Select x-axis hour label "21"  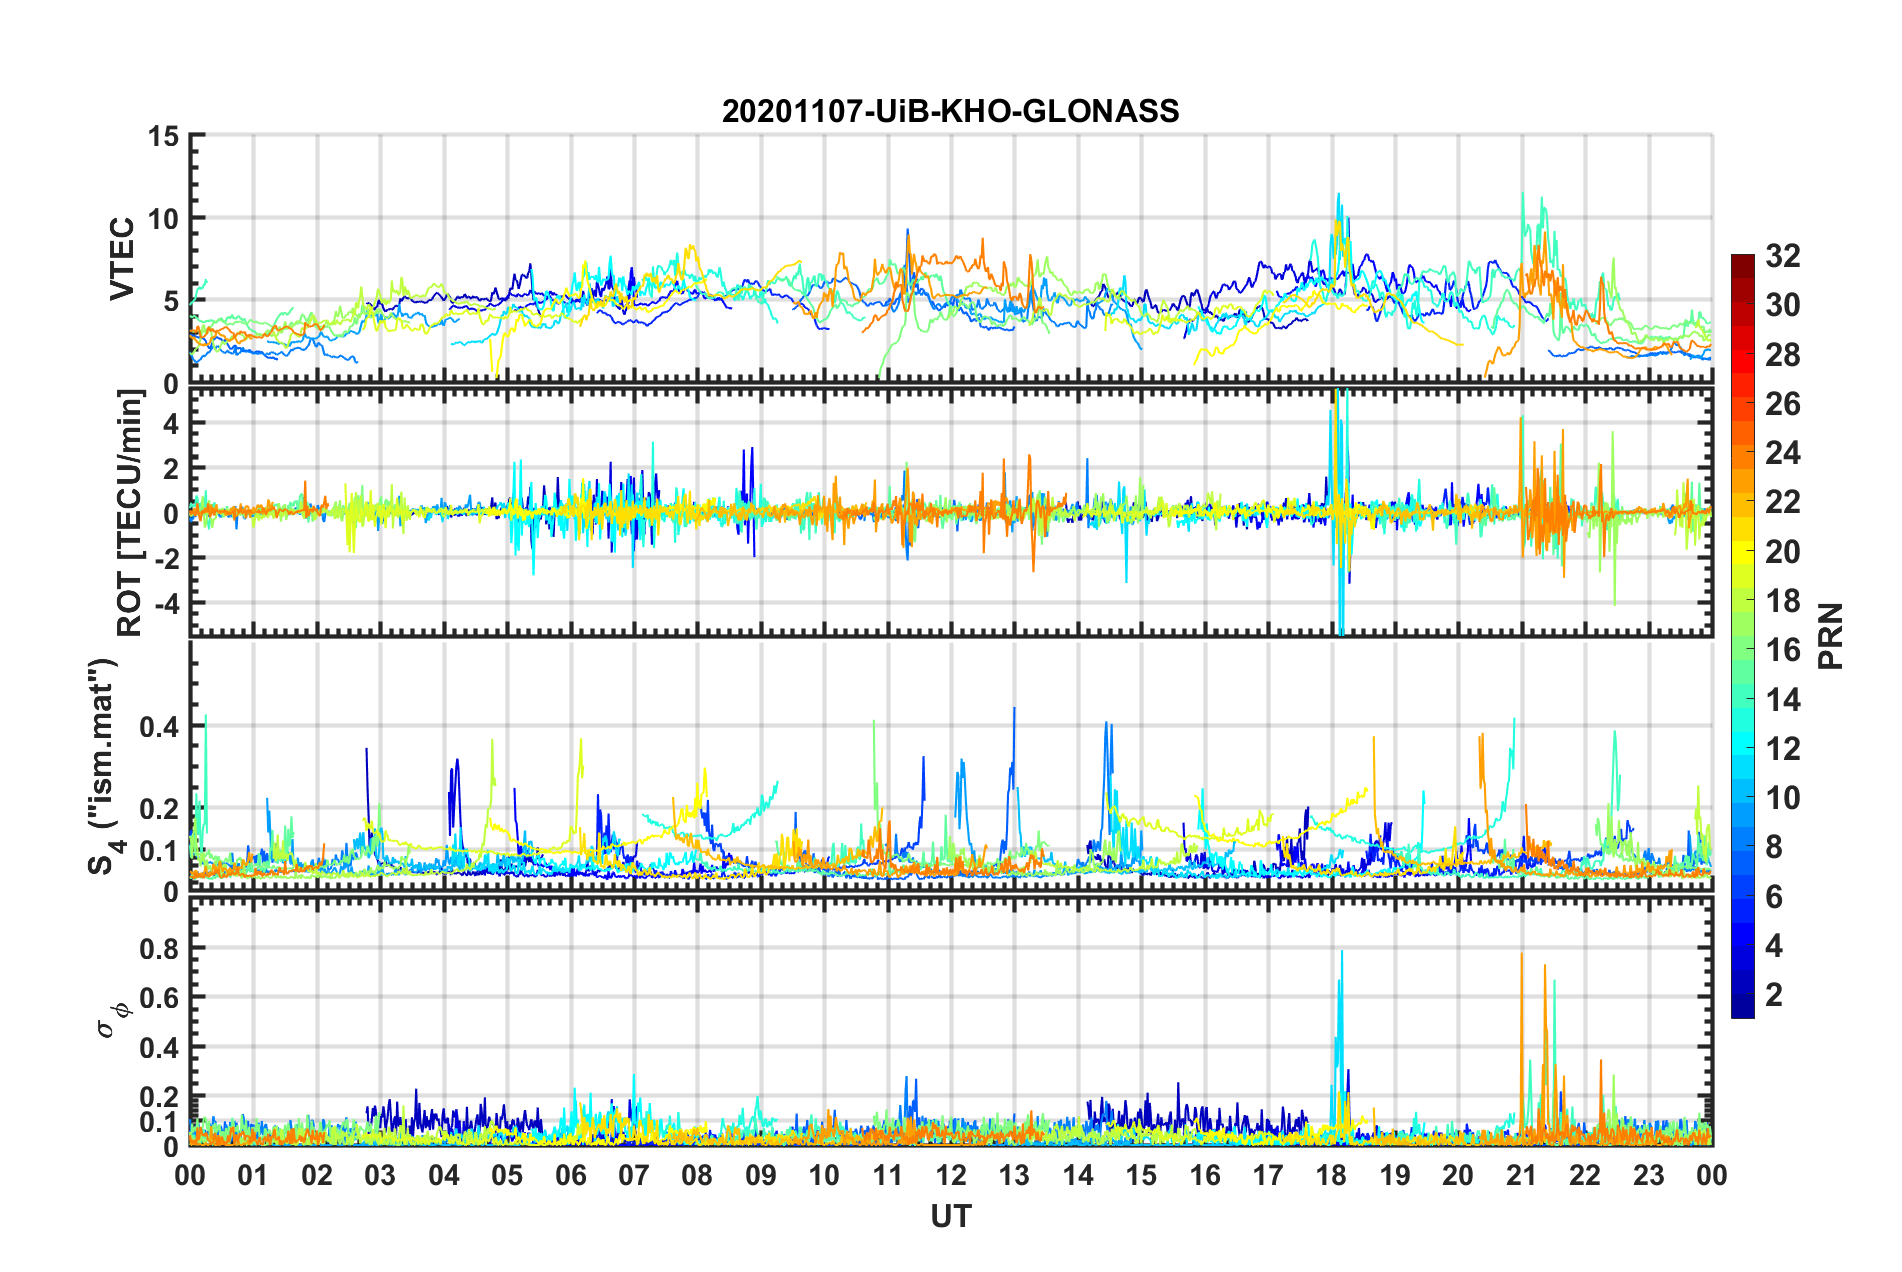(x=1522, y=1175)
